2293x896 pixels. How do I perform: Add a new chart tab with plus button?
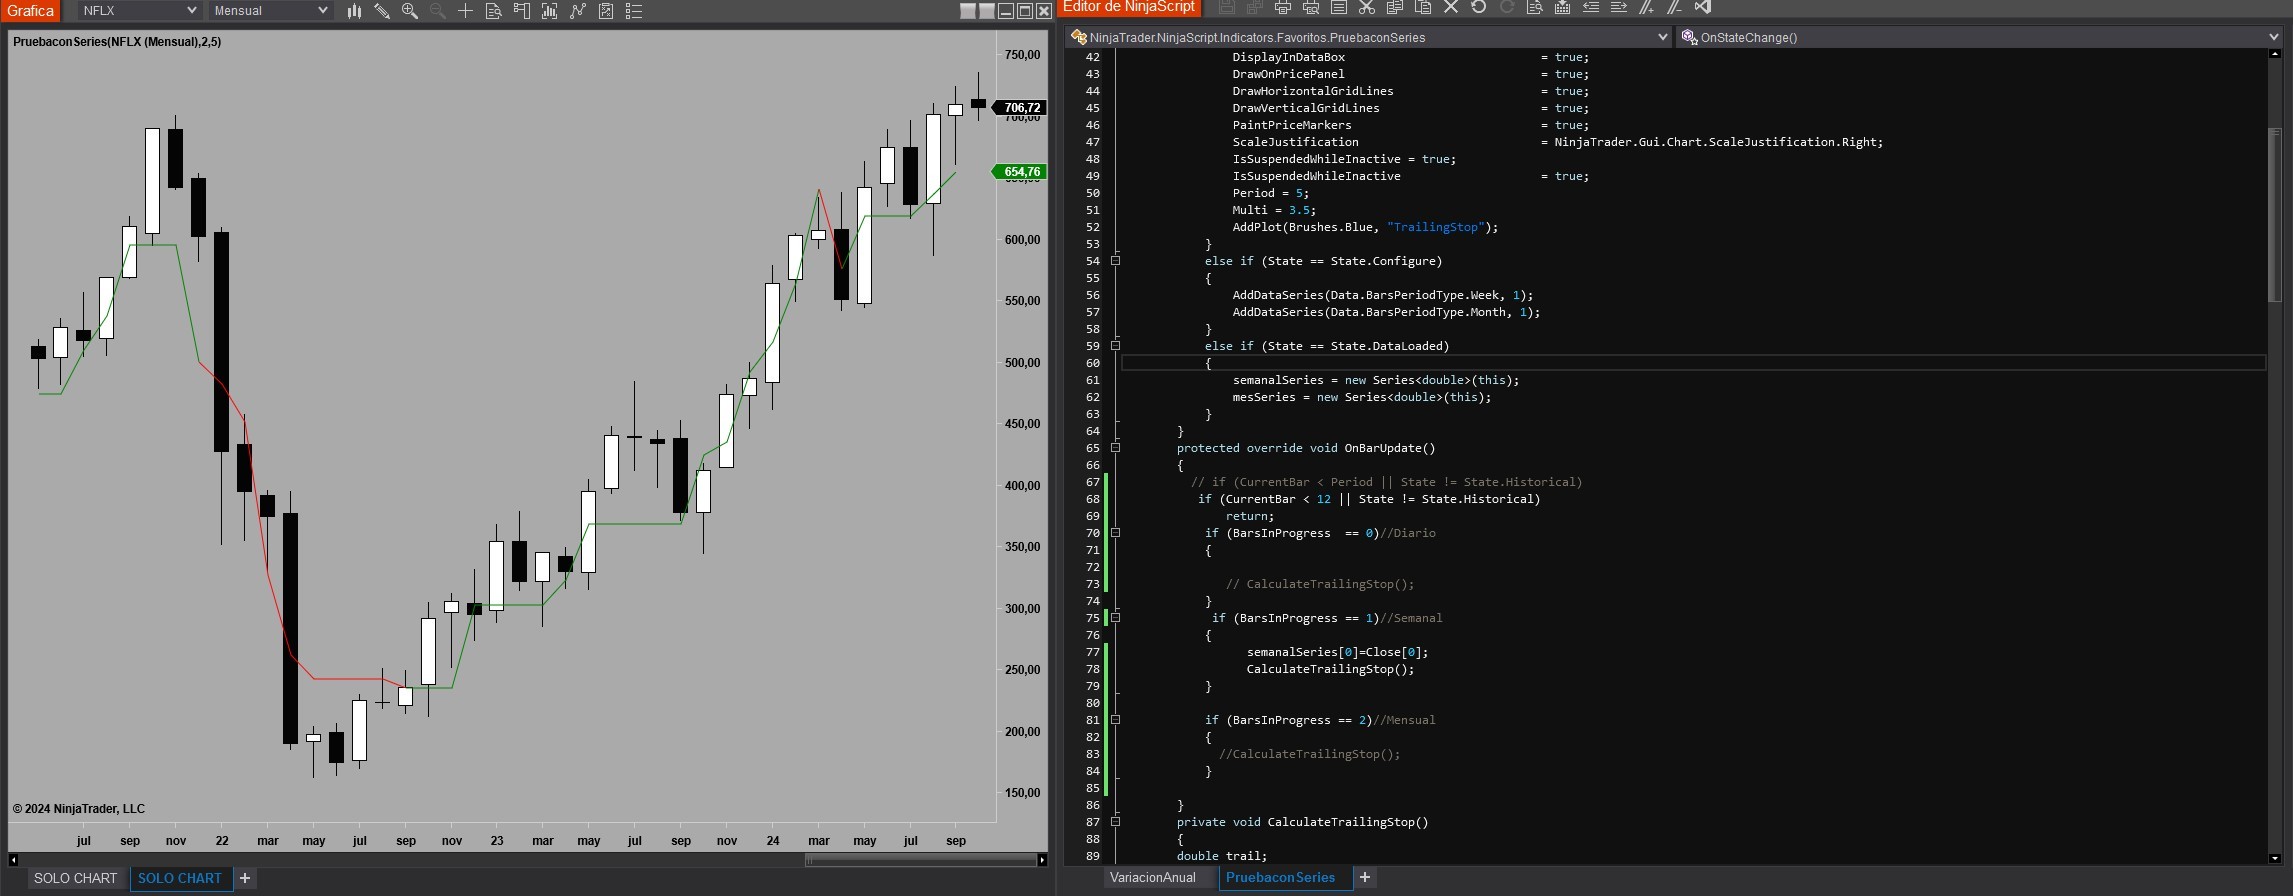tap(245, 878)
